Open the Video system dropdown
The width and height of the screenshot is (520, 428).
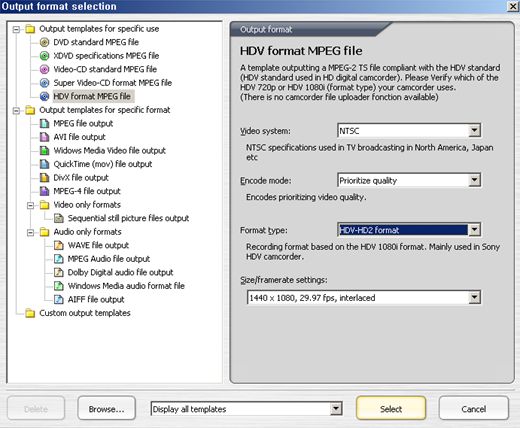click(474, 130)
